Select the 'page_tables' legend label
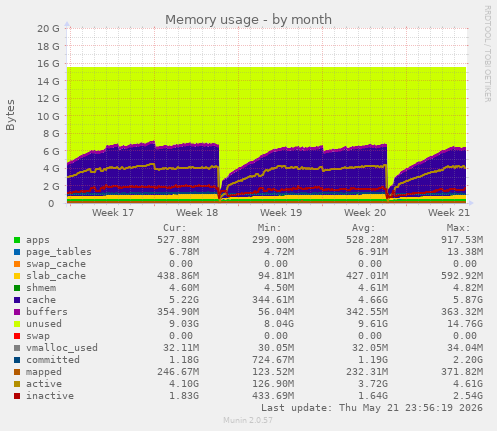497x431 pixels. pos(59,252)
